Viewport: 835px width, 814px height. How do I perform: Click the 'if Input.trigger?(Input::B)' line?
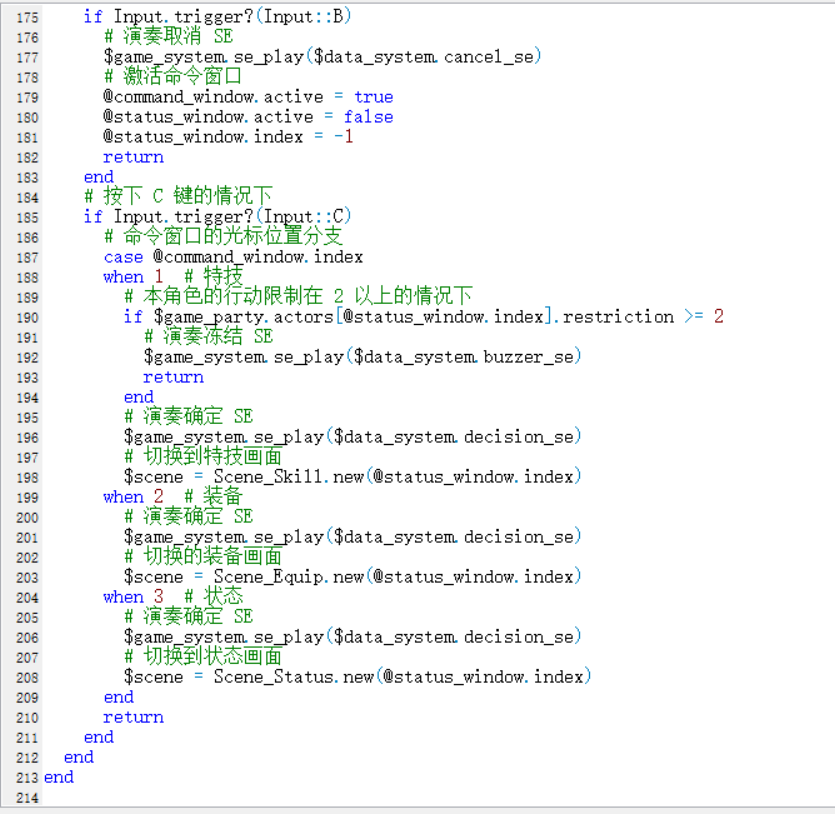coord(217,17)
